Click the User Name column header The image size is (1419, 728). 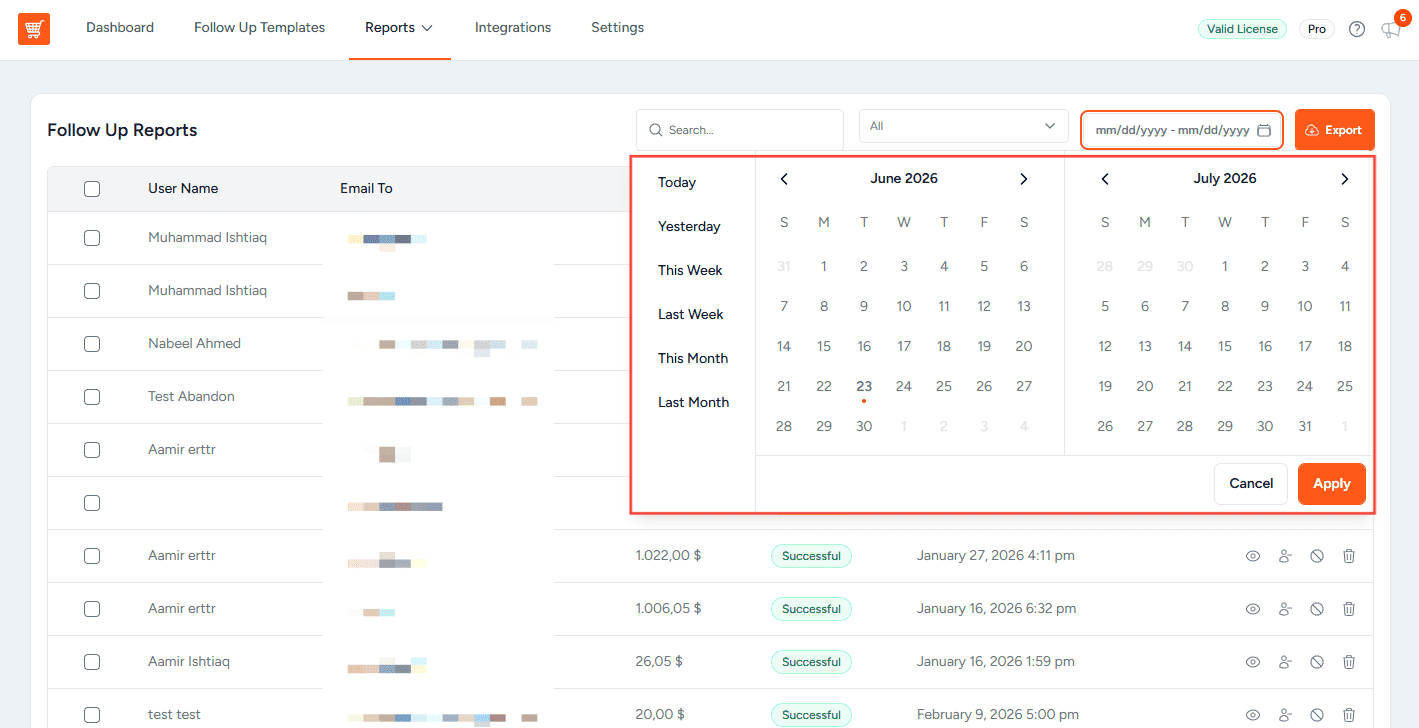(x=183, y=189)
